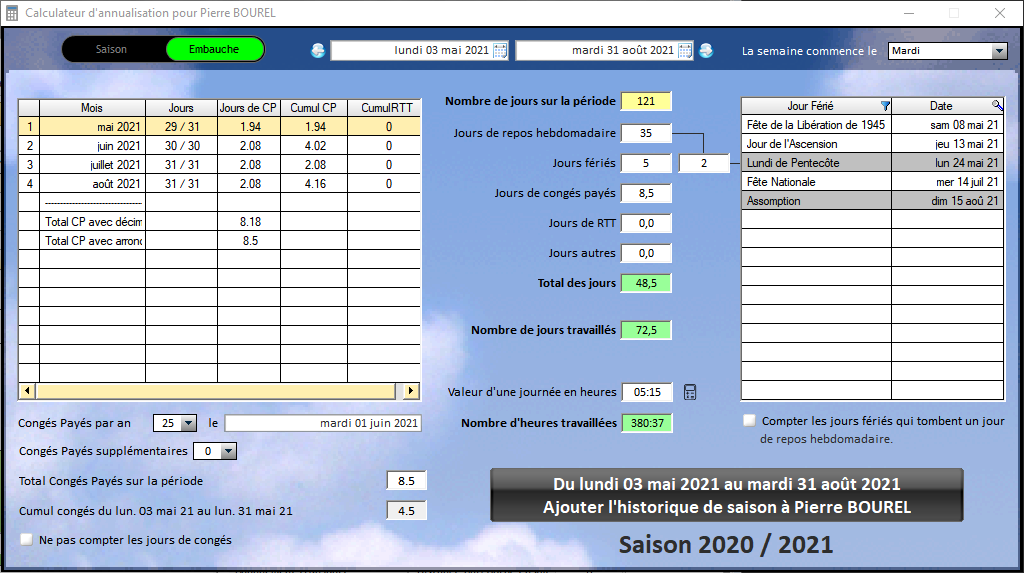The height and width of the screenshot is (573, 1024).
Task: Click the Total Congés Payés sur la période field
Action: [x=406, y=481]
